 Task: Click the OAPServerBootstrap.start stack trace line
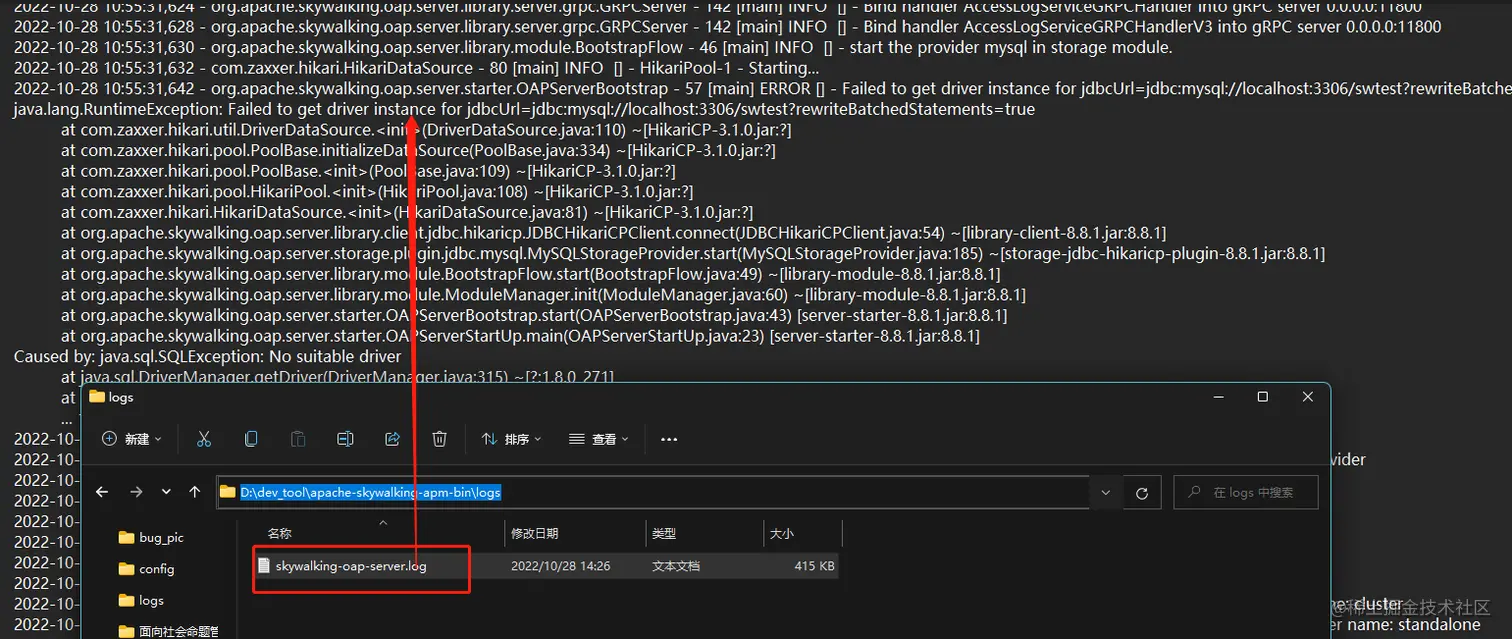point(534,315)
